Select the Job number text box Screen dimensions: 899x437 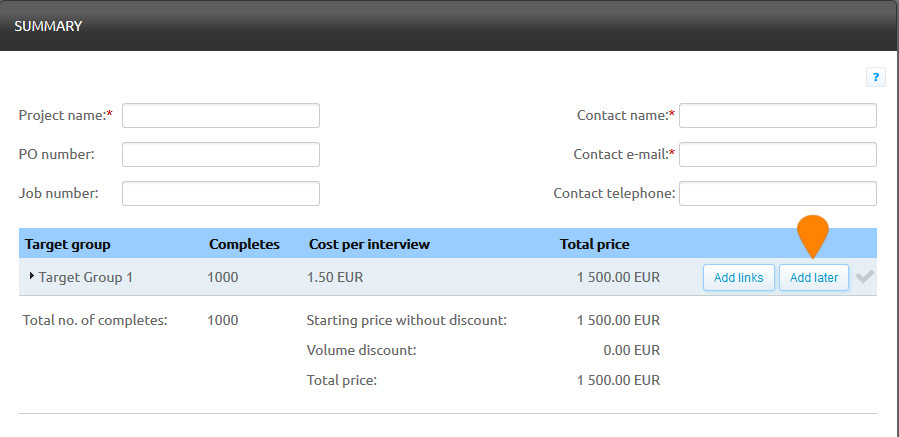pos(221,194)
